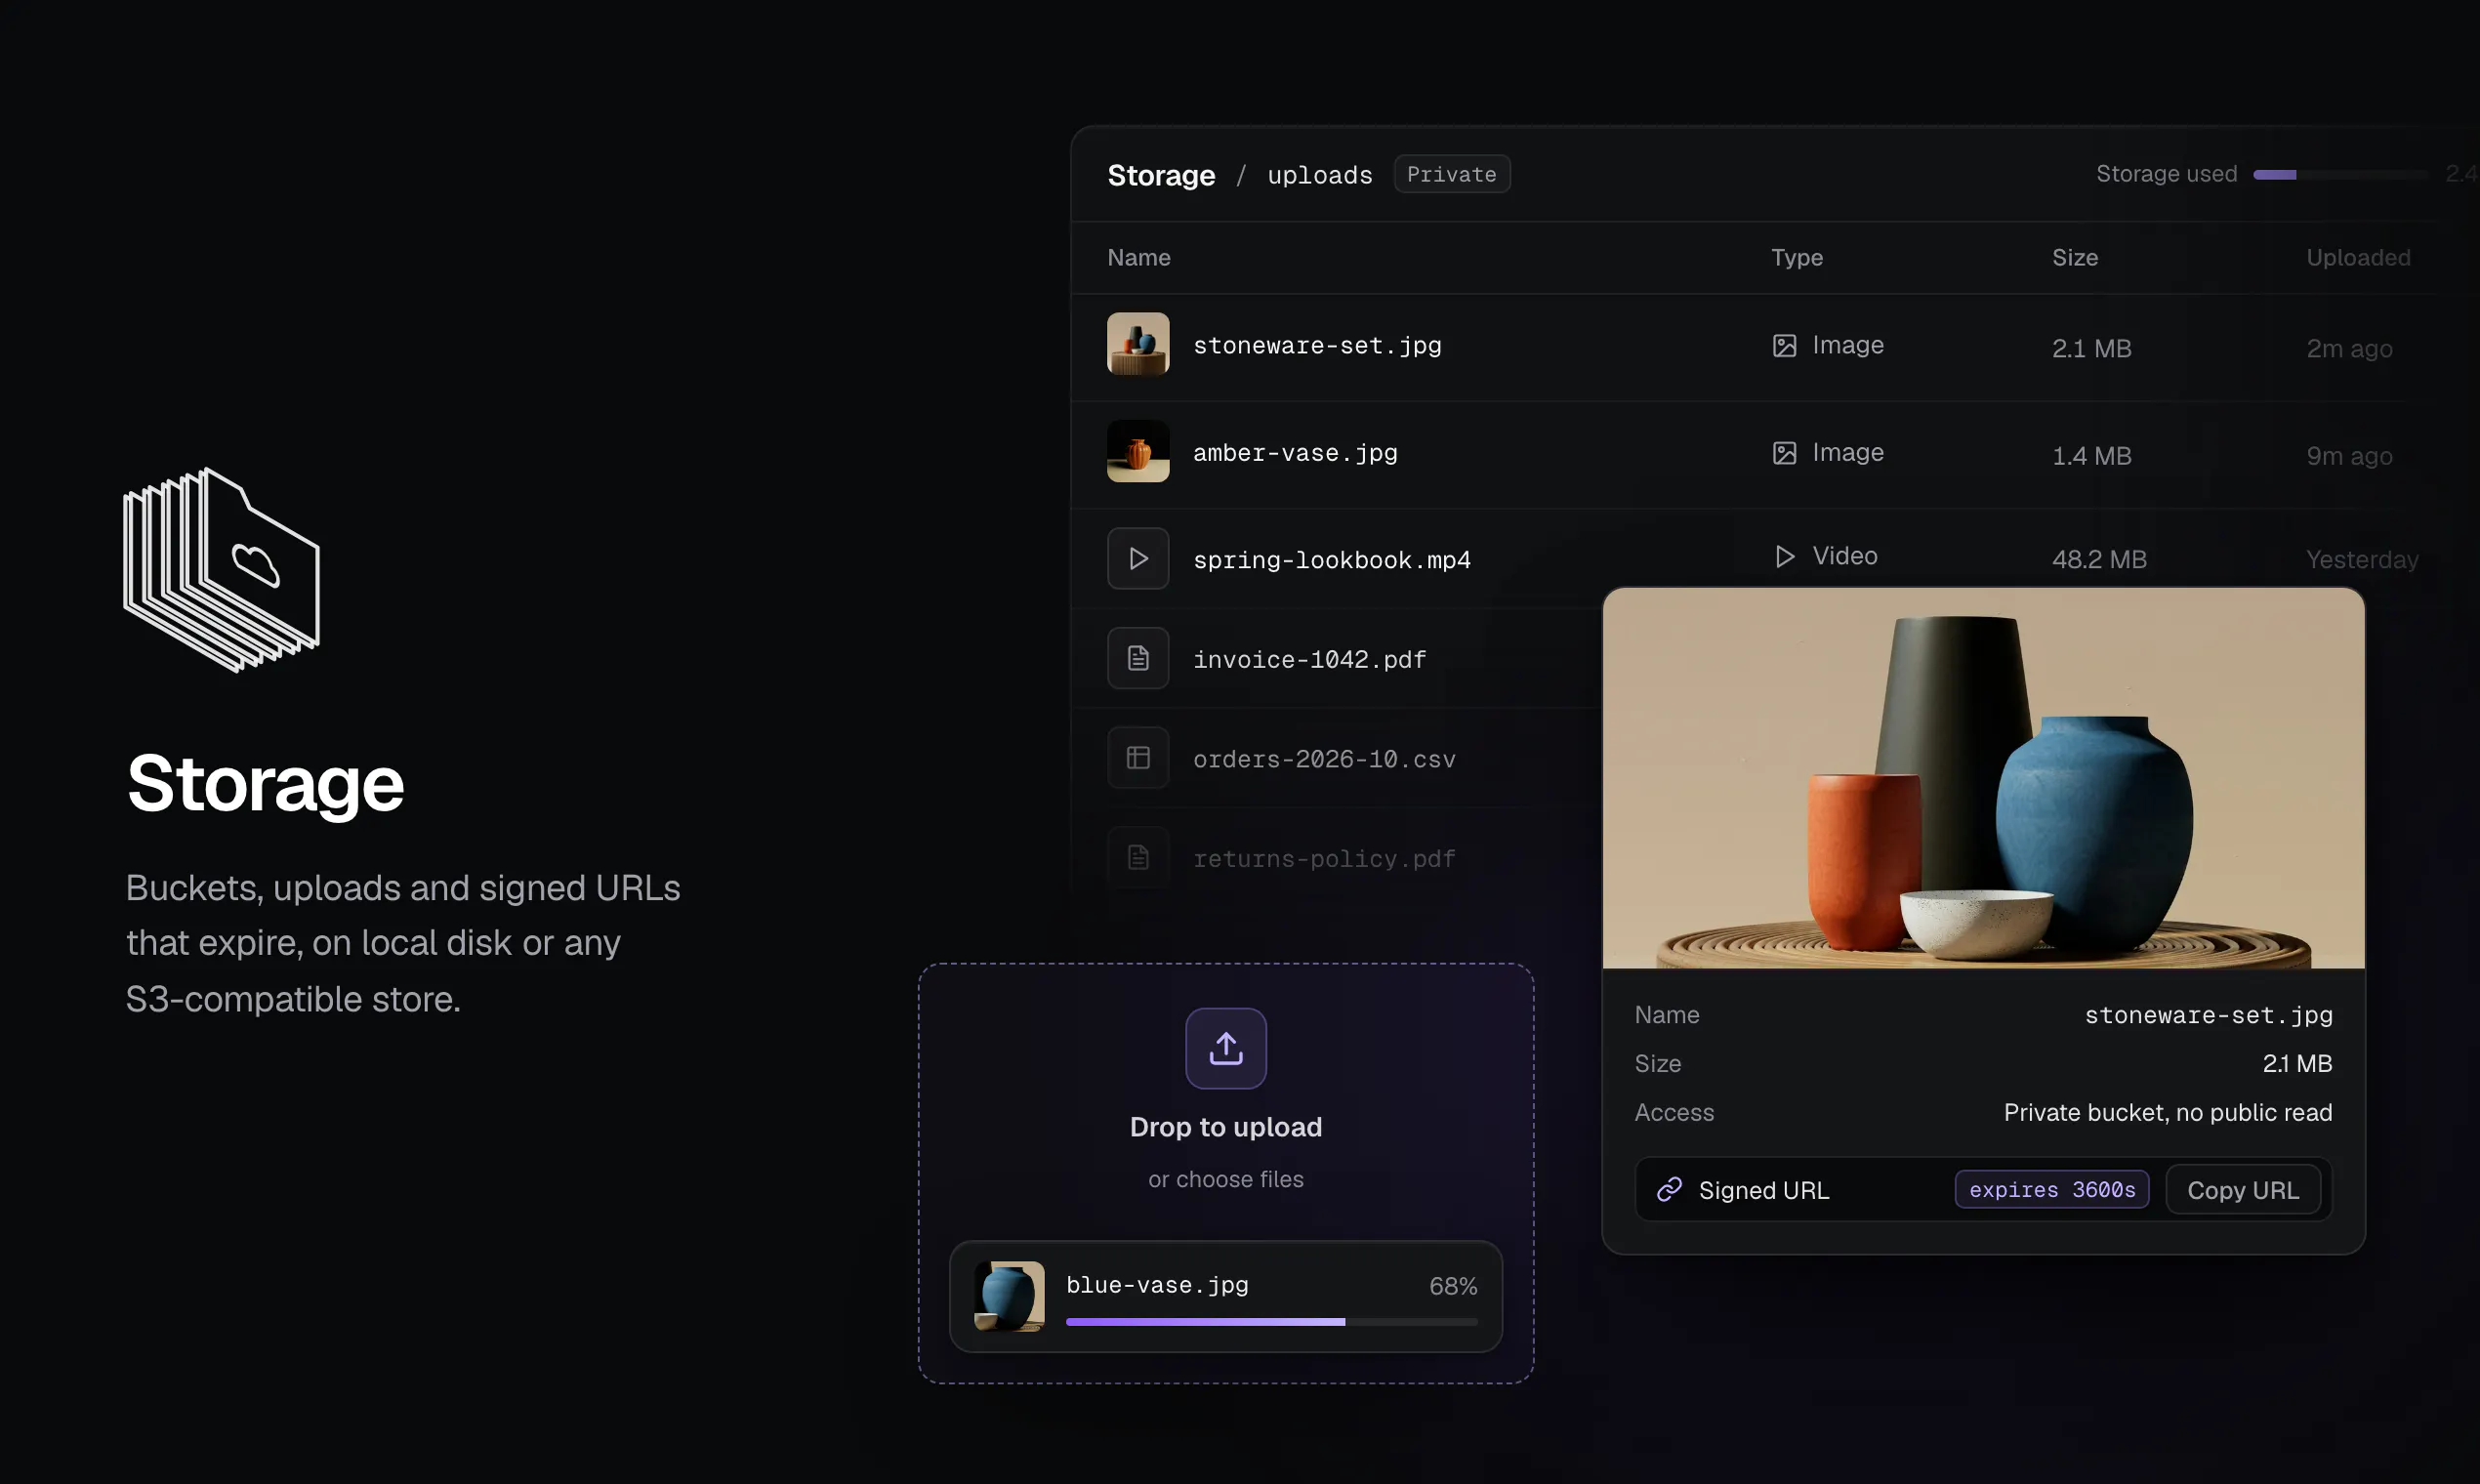Viewport: 2480px width, 1484px height.
Task: Click the expires 3600s badge
Action: [2052, 1189]
